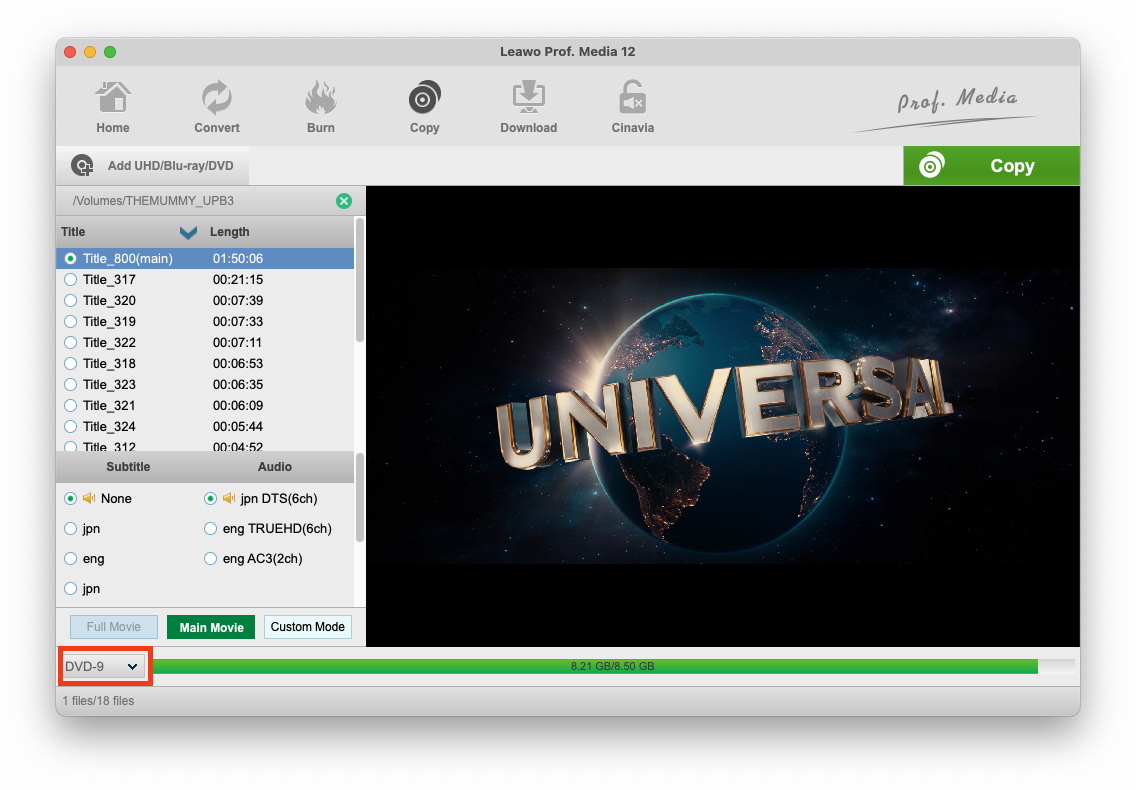Choose first jpn subtitle option
The image size is (1136, 790).
pos(70,529)
